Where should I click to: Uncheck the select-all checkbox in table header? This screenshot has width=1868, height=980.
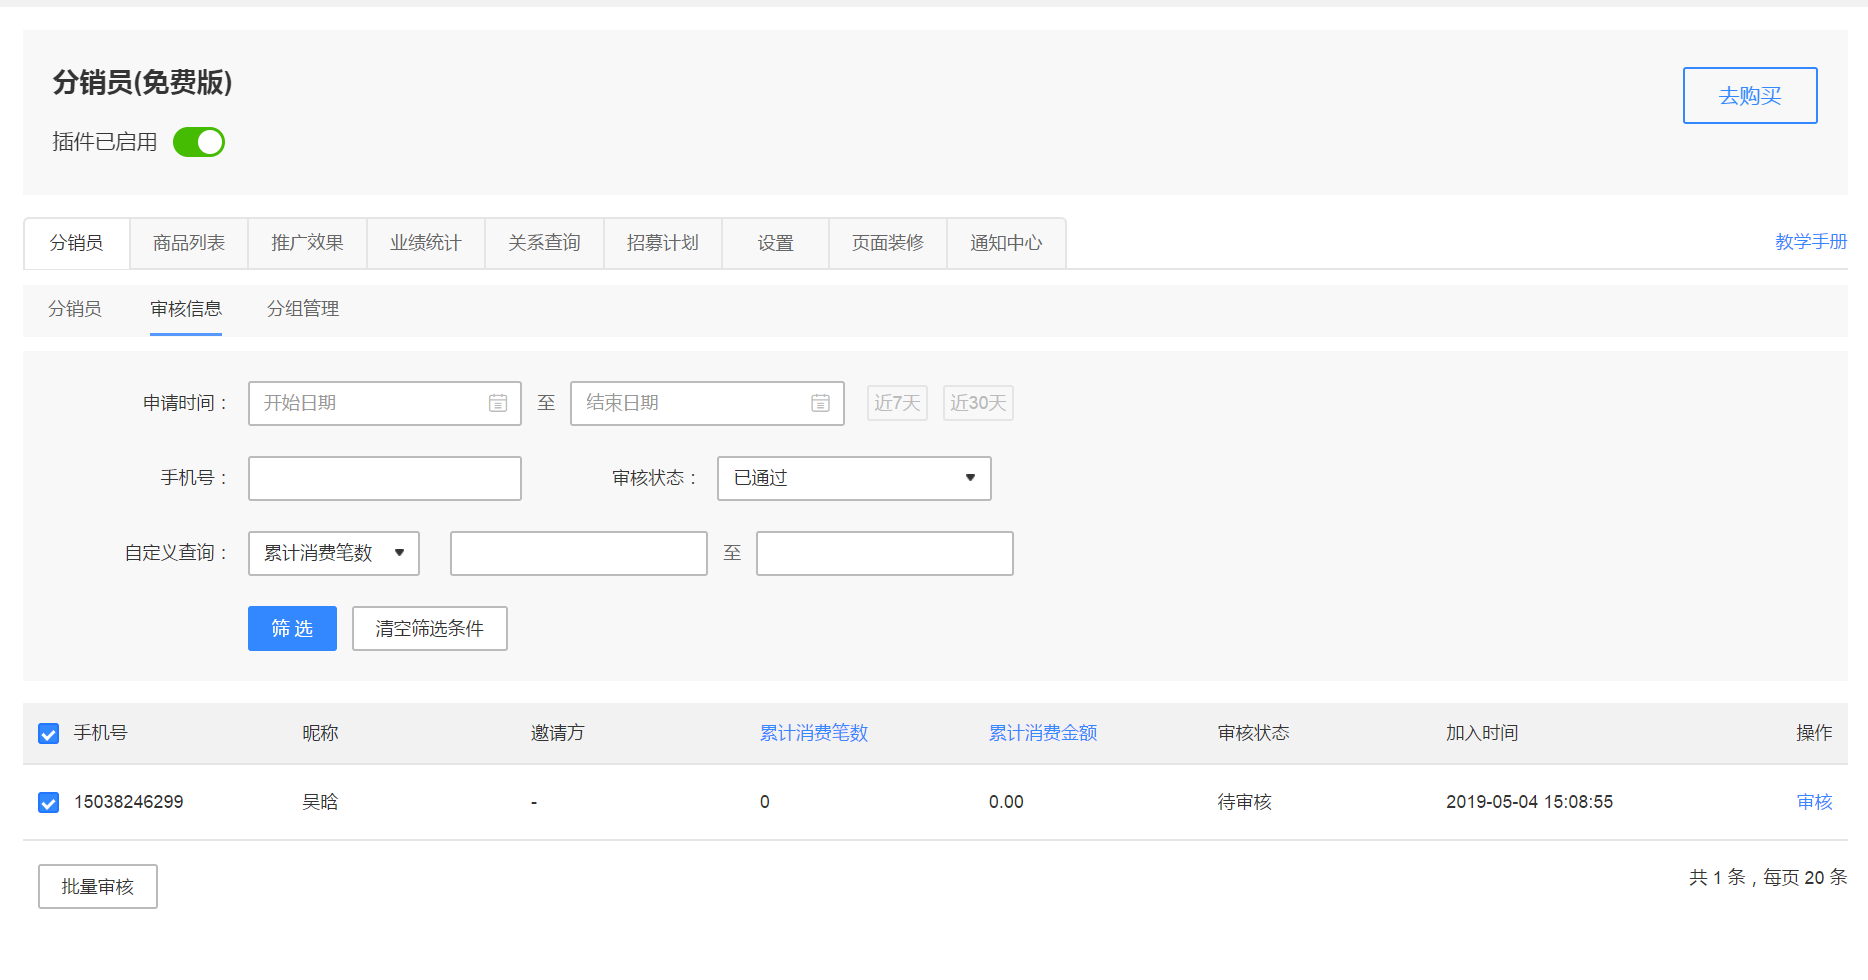(48, 734)
